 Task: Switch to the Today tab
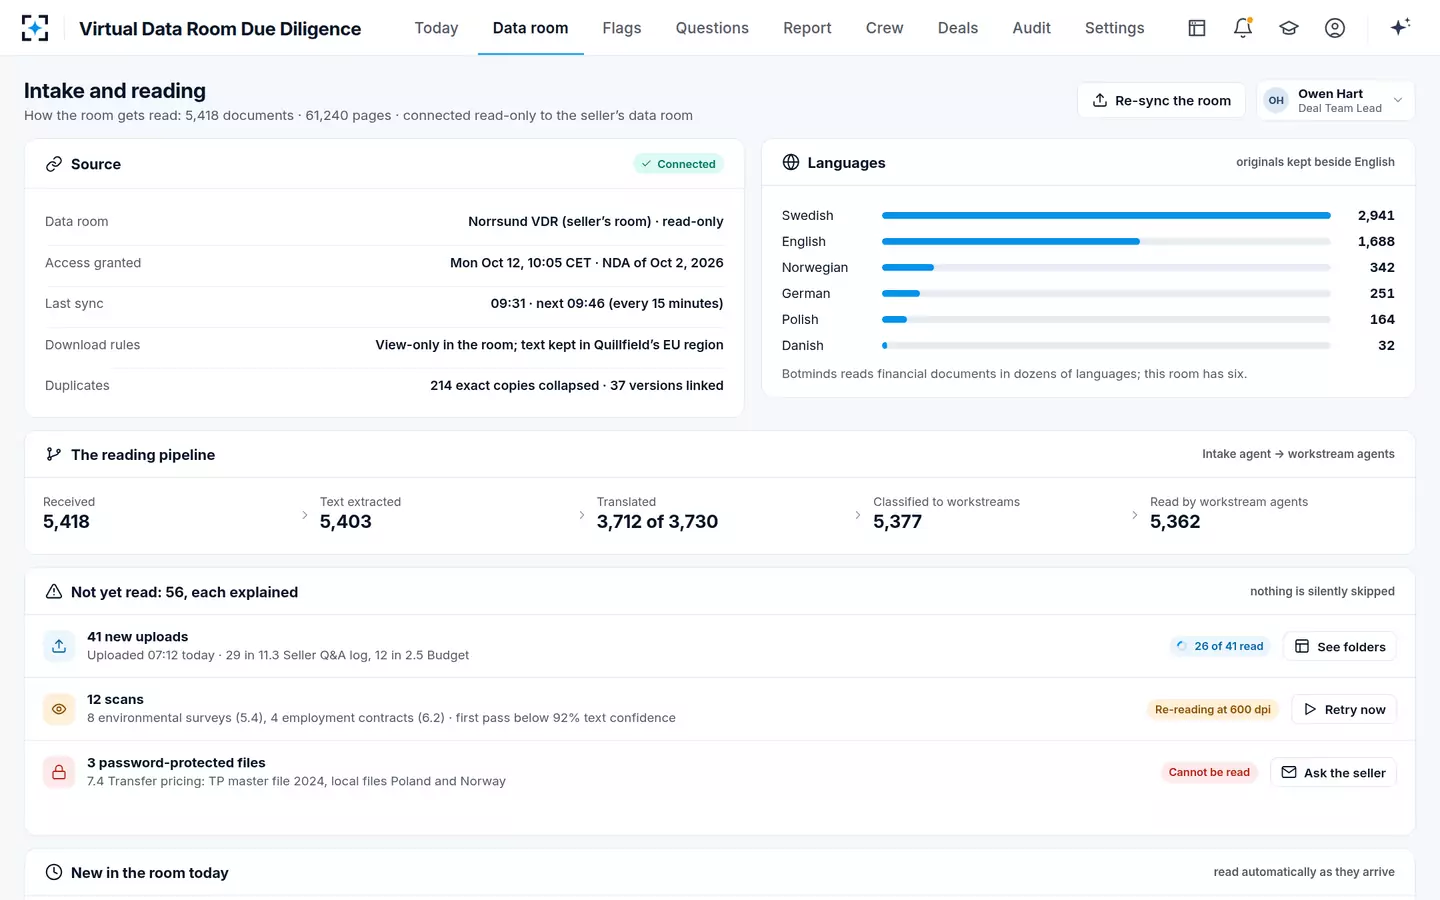(436, 28)
